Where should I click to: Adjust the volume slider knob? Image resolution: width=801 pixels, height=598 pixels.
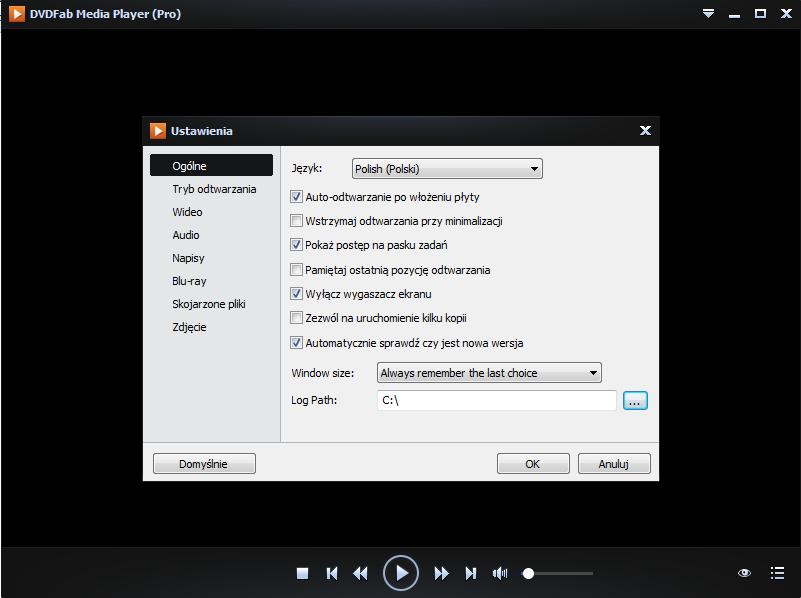click(528, 573)
